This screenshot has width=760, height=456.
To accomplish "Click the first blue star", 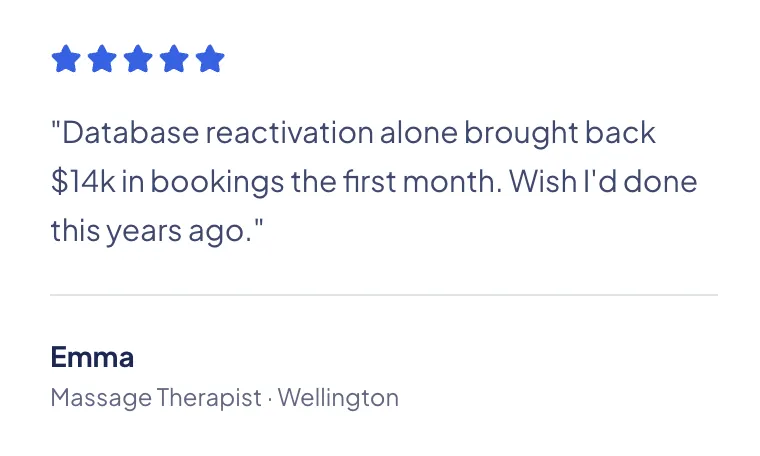I will [66, 59].
